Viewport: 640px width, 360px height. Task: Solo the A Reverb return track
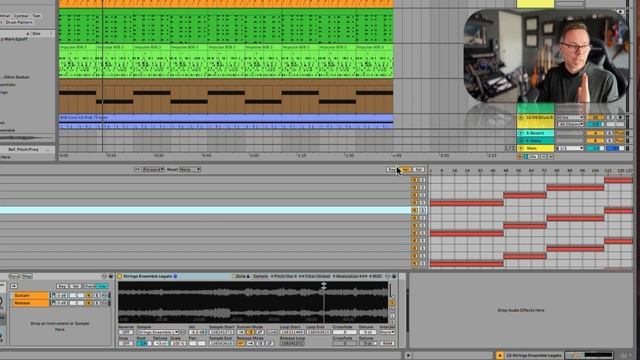609,133
